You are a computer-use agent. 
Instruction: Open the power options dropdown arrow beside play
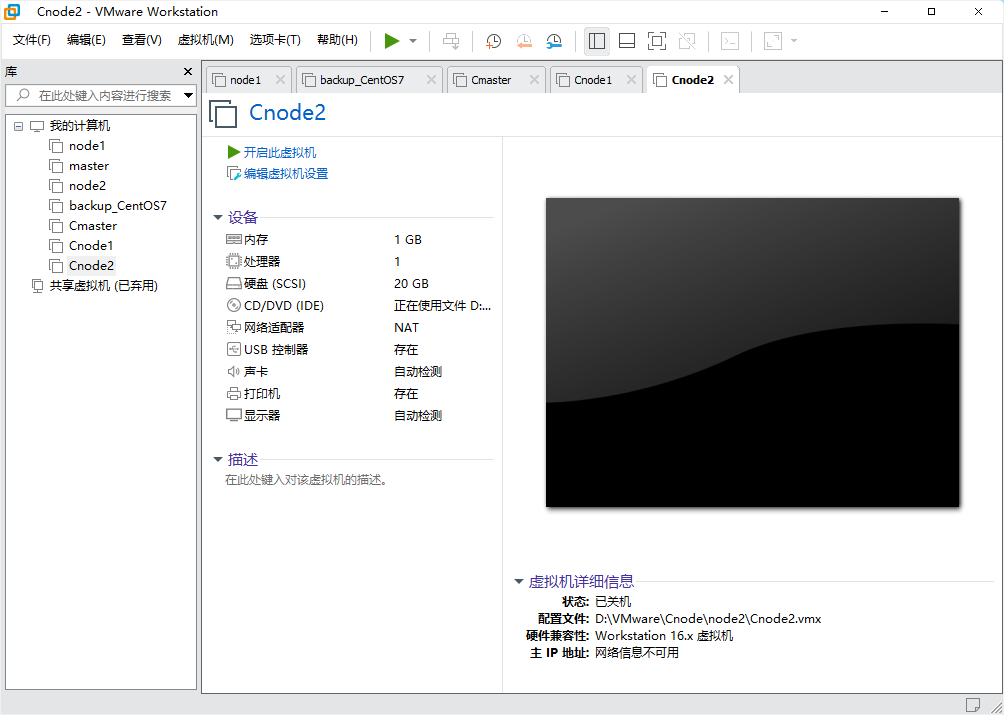(x=413, y=41)
